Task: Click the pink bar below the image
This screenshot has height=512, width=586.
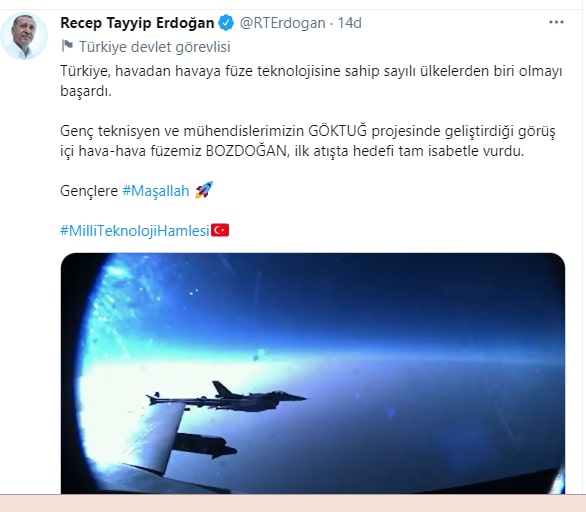Action: (293, 503)
